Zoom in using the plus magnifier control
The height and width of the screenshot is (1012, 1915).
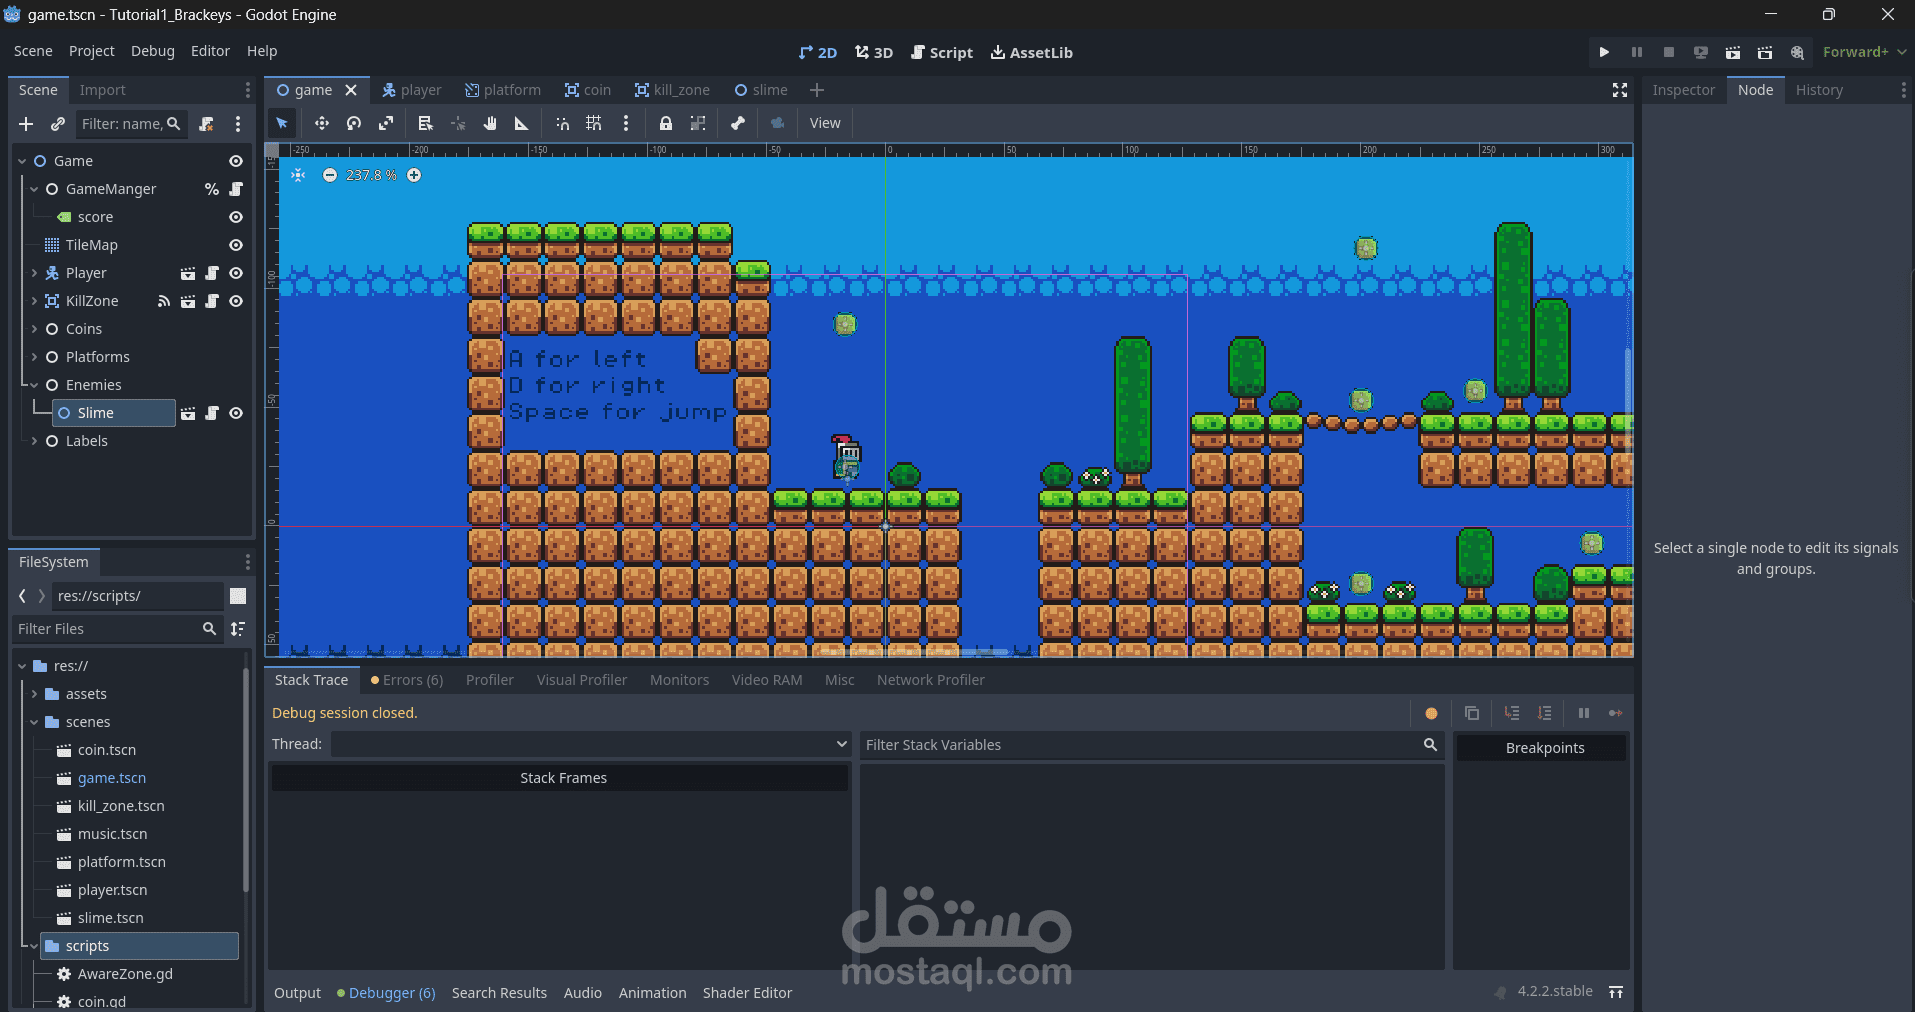point(414,175)
